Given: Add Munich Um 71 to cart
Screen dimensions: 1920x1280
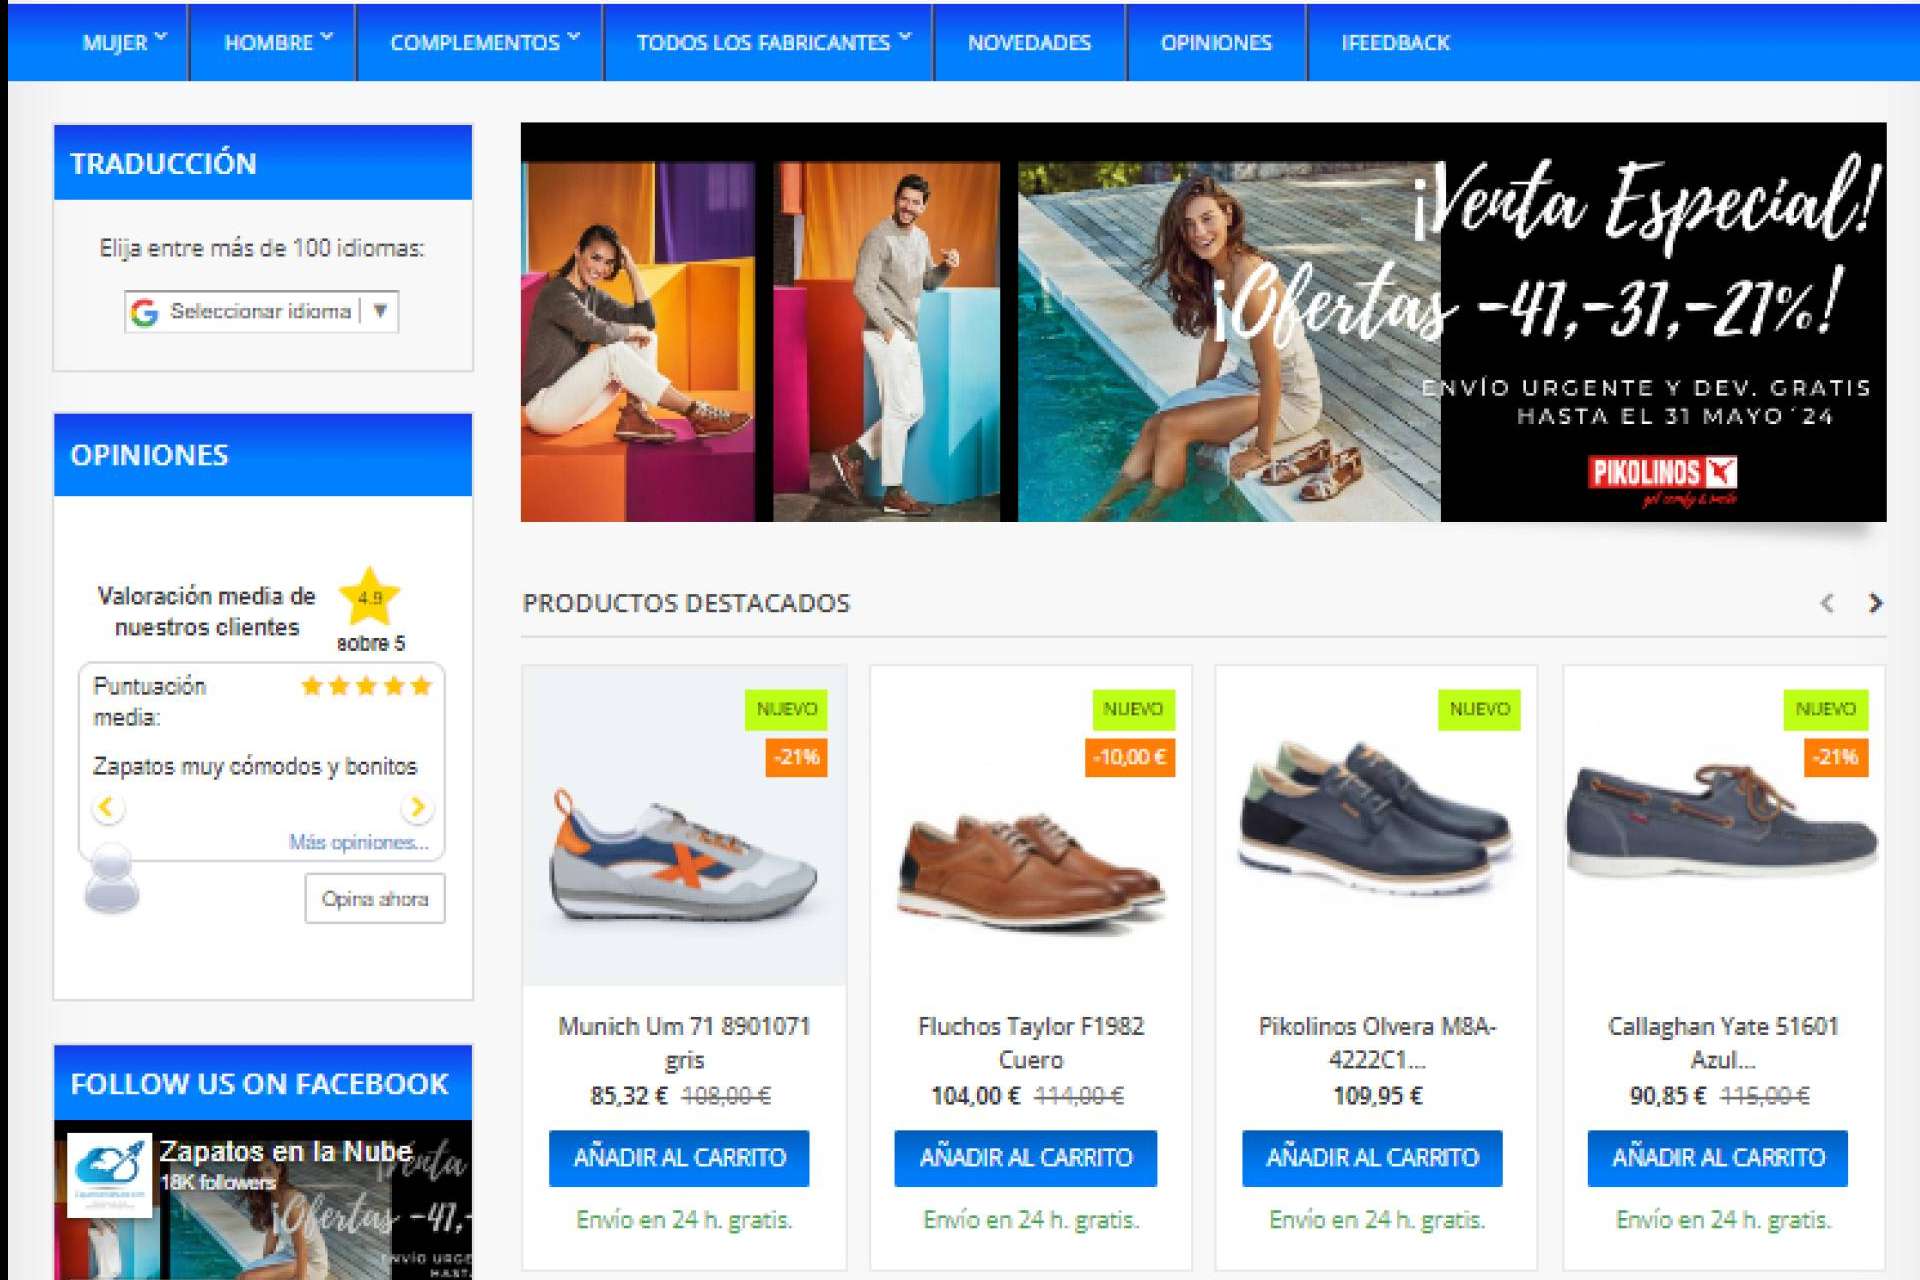Looking at the screenshot, I should point(679,1158).
